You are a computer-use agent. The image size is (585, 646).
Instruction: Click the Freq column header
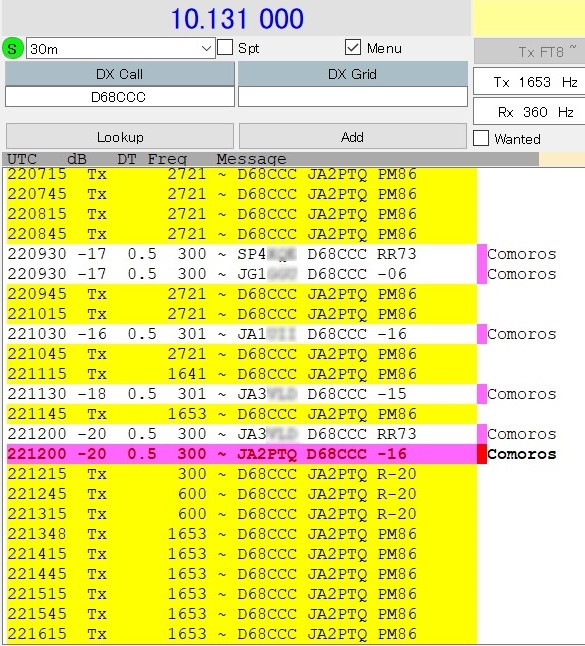click(167, 159)
